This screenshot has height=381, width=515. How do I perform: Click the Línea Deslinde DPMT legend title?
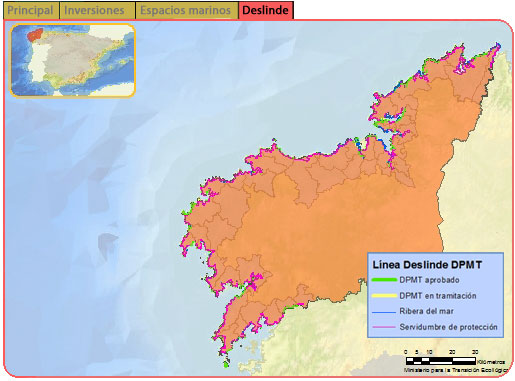(x=427, y=265)
